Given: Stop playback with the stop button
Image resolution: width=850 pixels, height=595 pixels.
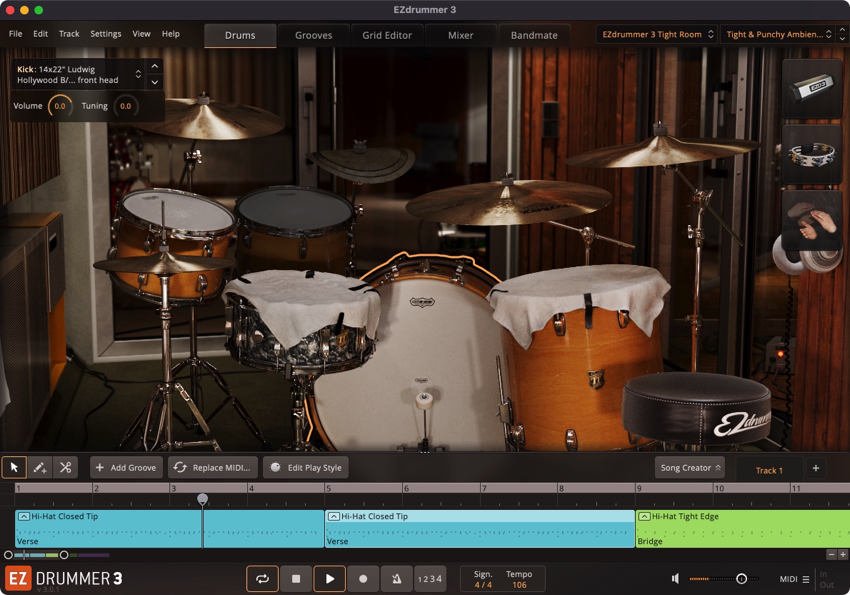Looking at the screenshot, I should 296,579.
